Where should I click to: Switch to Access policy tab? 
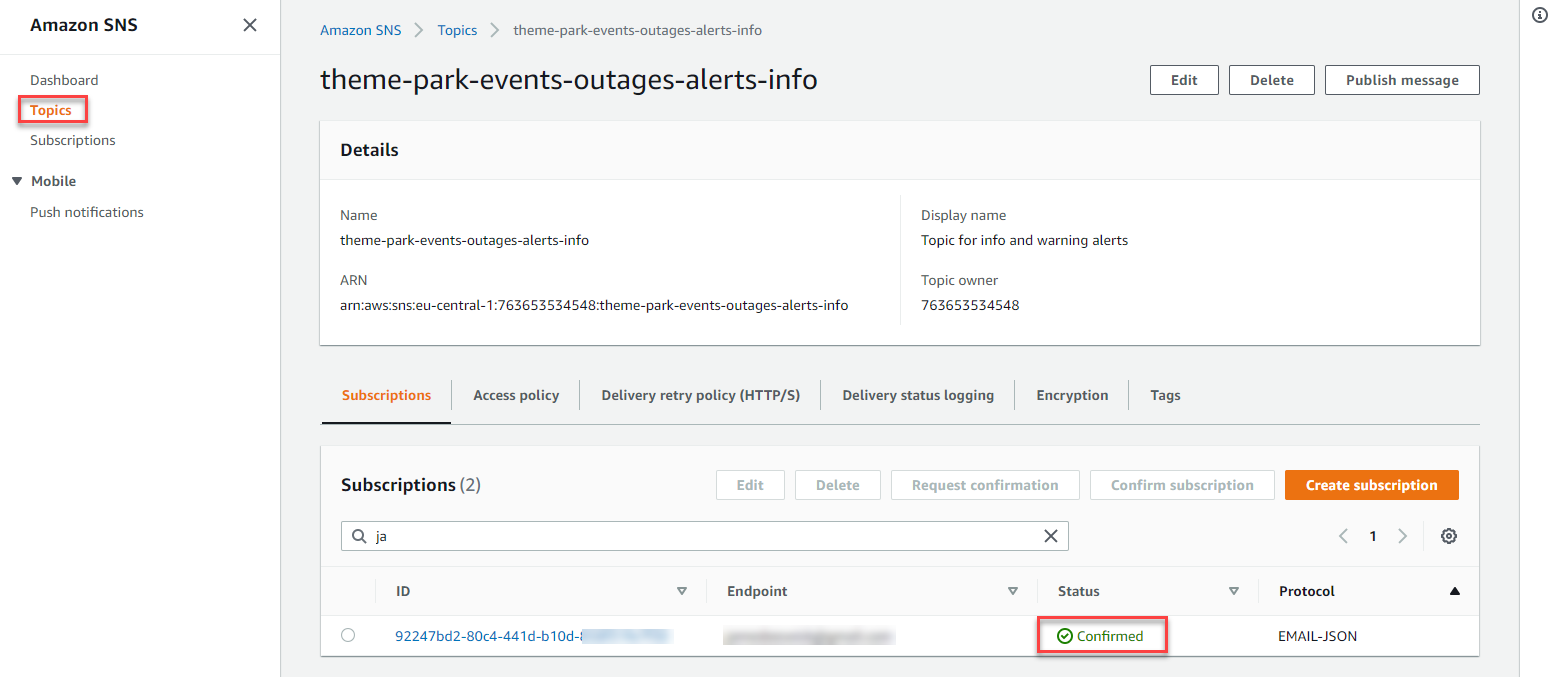[x=516, y=395]
